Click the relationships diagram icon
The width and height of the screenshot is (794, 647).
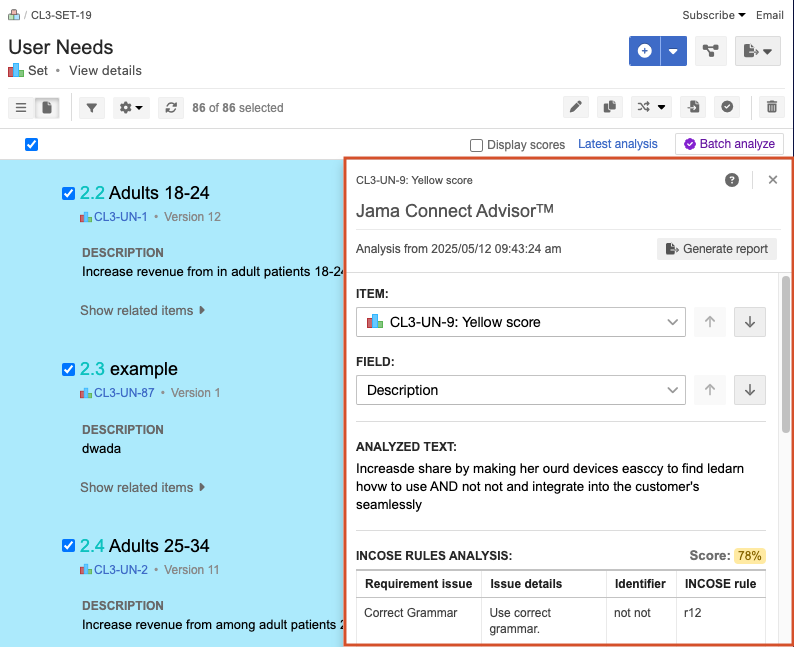711,51
